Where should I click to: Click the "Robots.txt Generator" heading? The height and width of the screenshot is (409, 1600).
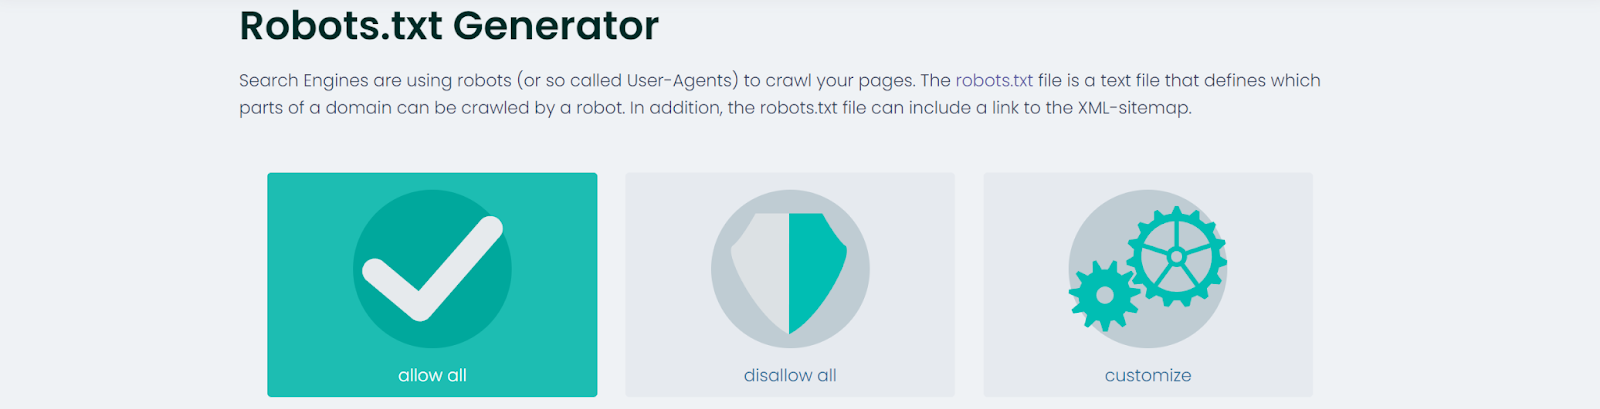point(449,26)
